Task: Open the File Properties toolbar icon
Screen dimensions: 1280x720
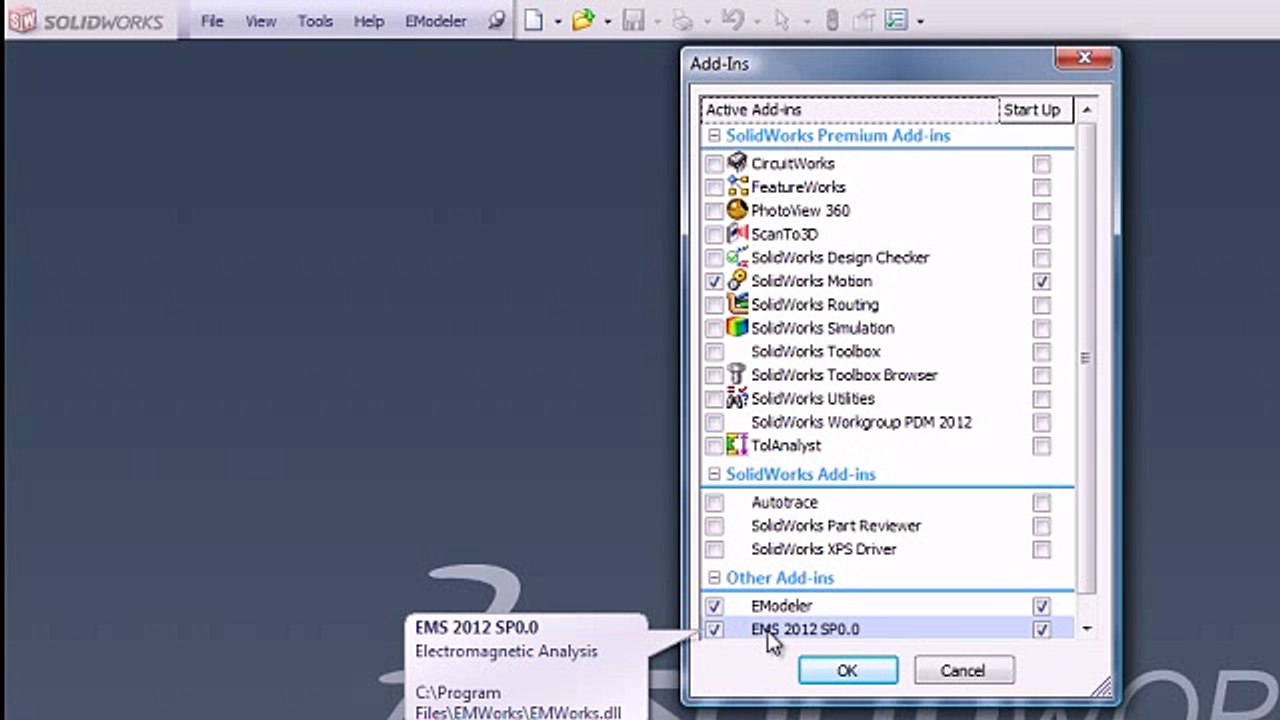Action: pyautogui.click(x=864, y=20)
